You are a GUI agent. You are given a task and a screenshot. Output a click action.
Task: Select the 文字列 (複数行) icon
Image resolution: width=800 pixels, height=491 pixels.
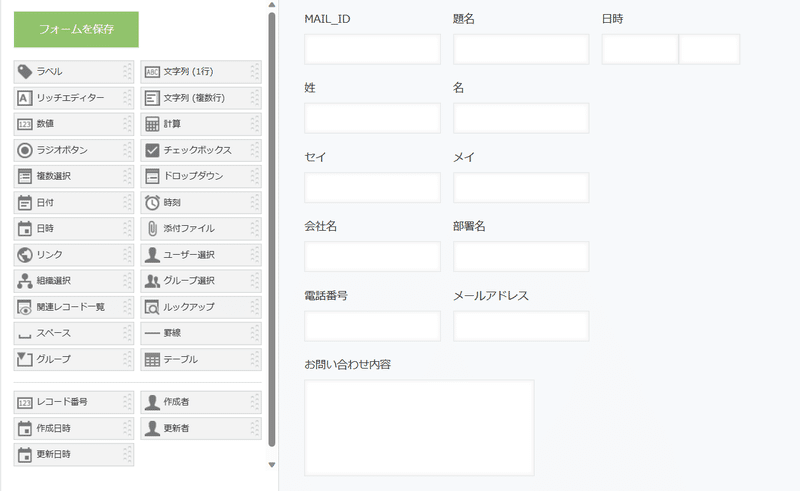pos(152,98)
